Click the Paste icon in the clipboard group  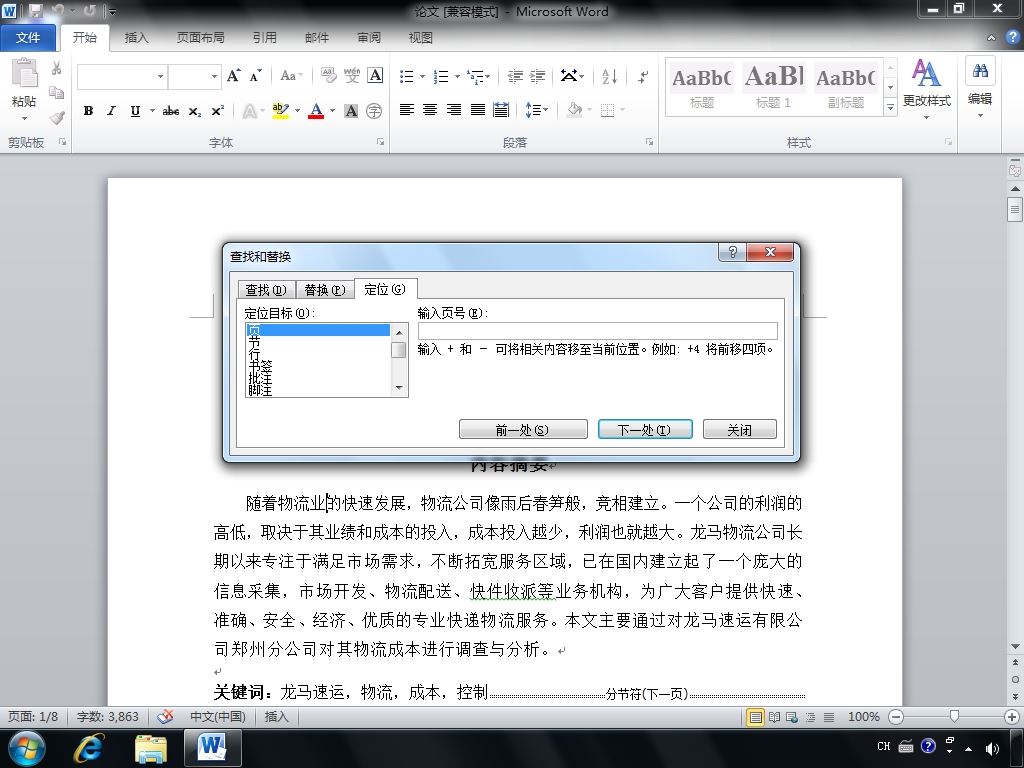click(25, 73)
